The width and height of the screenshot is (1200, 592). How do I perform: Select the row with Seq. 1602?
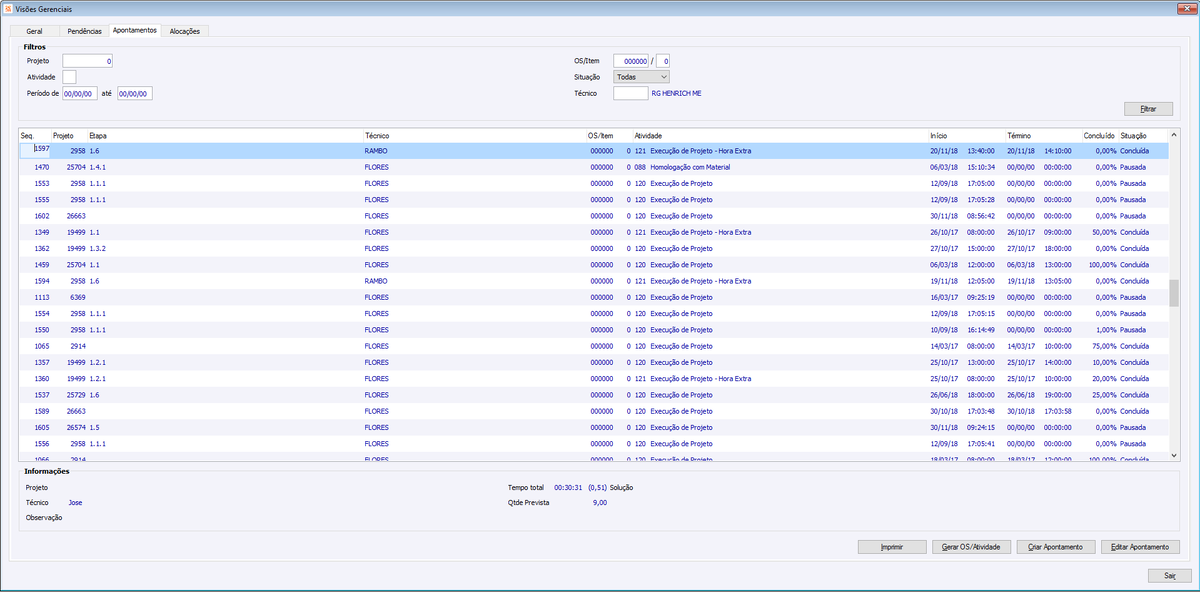(594, 215)
